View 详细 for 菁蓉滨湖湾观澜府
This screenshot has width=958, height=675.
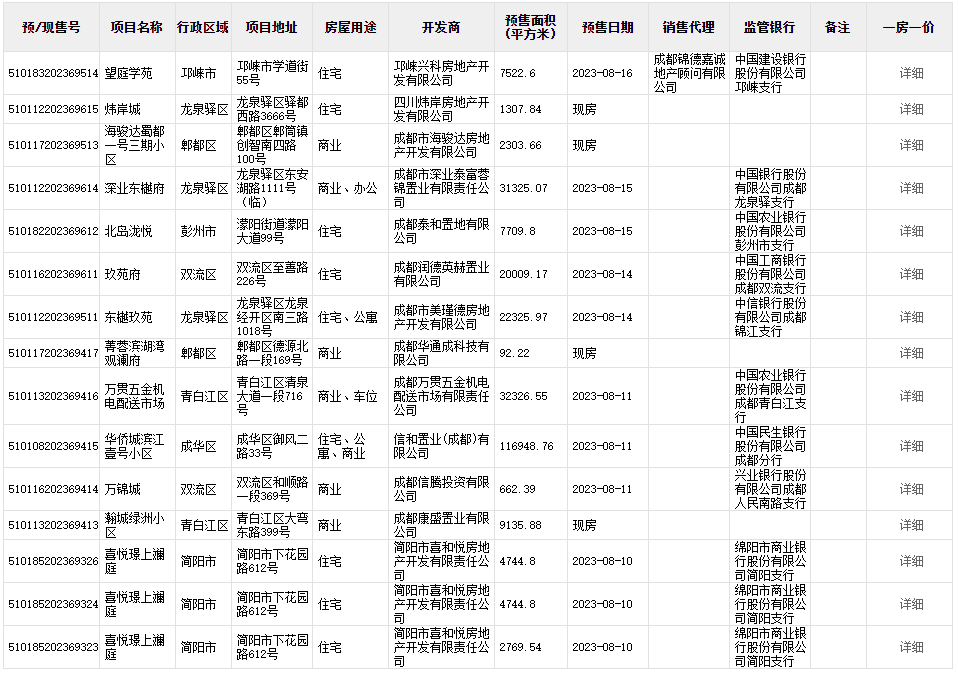pyautogui.click(x=911, y=353)
